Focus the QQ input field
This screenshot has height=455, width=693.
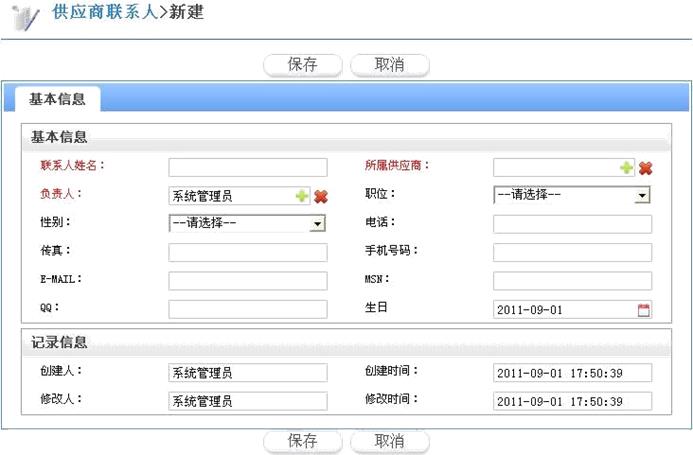pyautogui.click(x=248, y=309)
